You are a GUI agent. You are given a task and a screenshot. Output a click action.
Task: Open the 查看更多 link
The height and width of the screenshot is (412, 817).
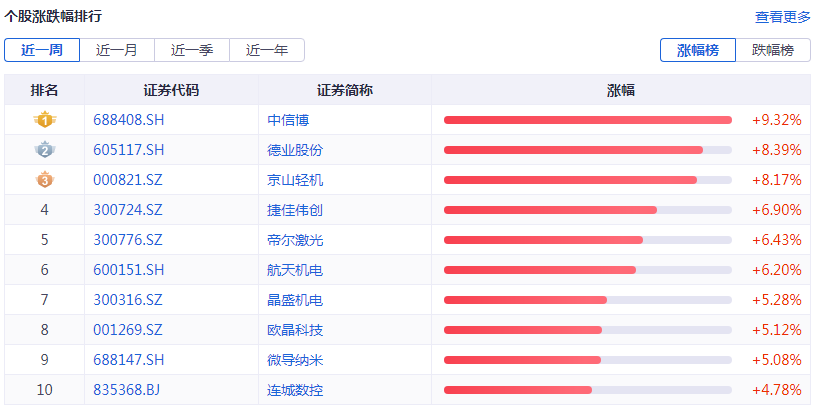pos(782,17)
